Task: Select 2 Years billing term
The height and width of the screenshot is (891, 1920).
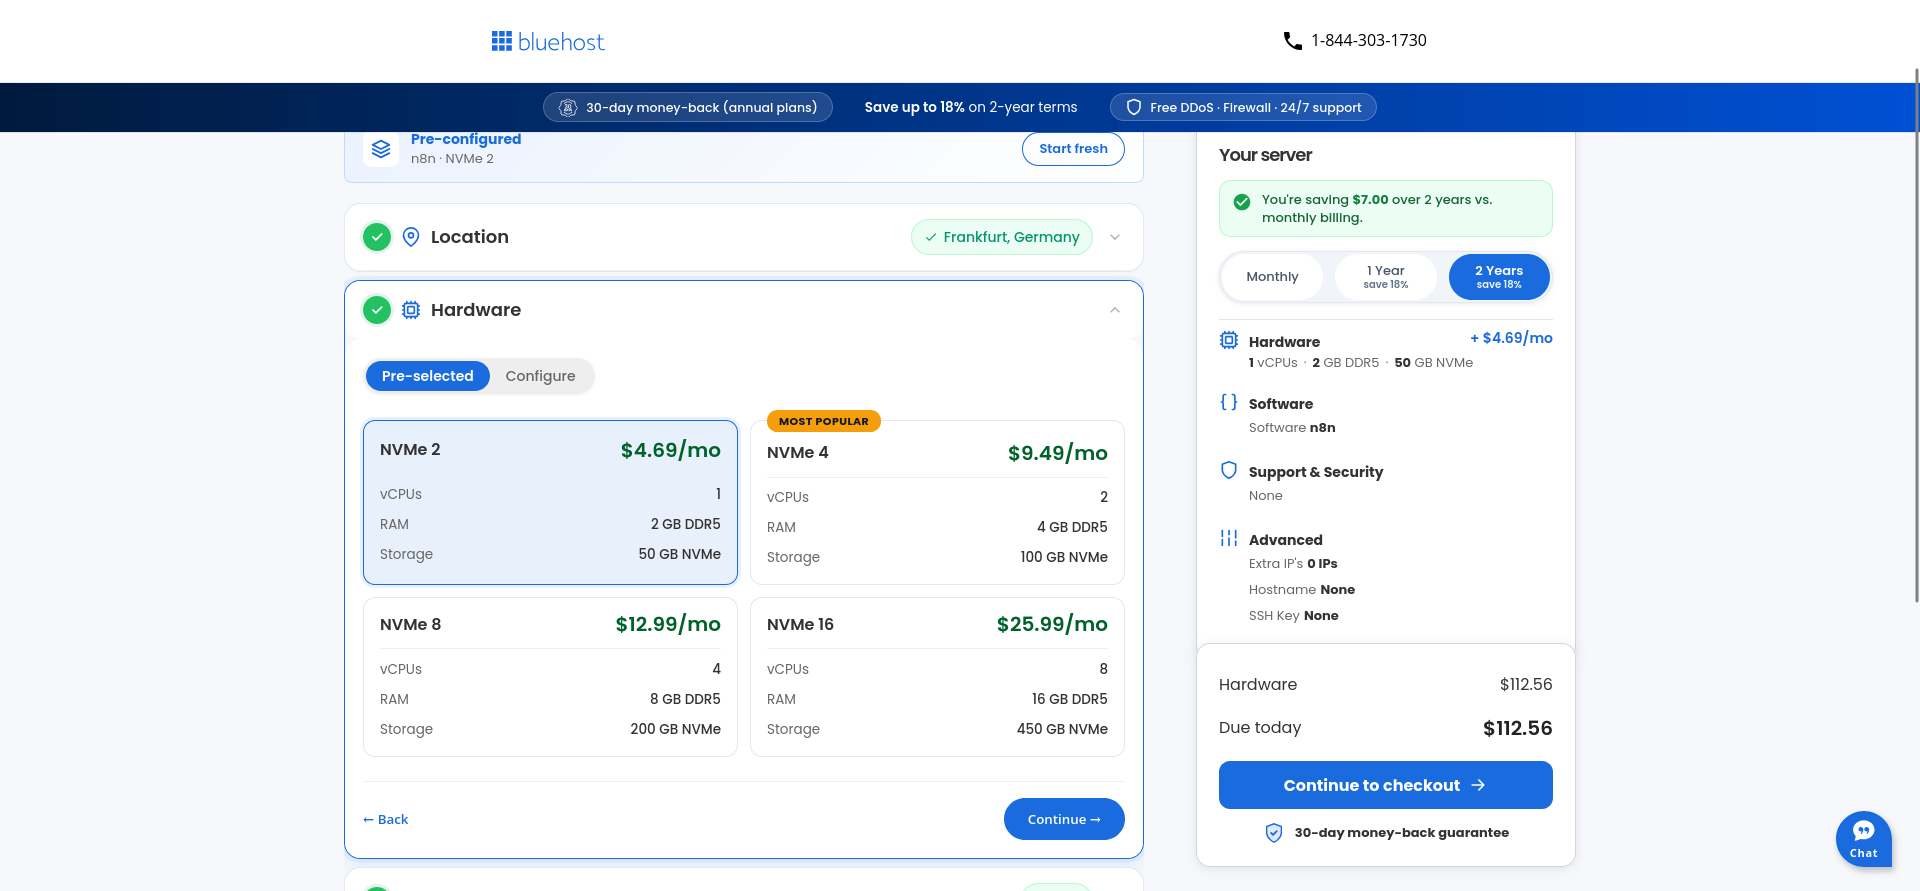Action: (1499, 277)
